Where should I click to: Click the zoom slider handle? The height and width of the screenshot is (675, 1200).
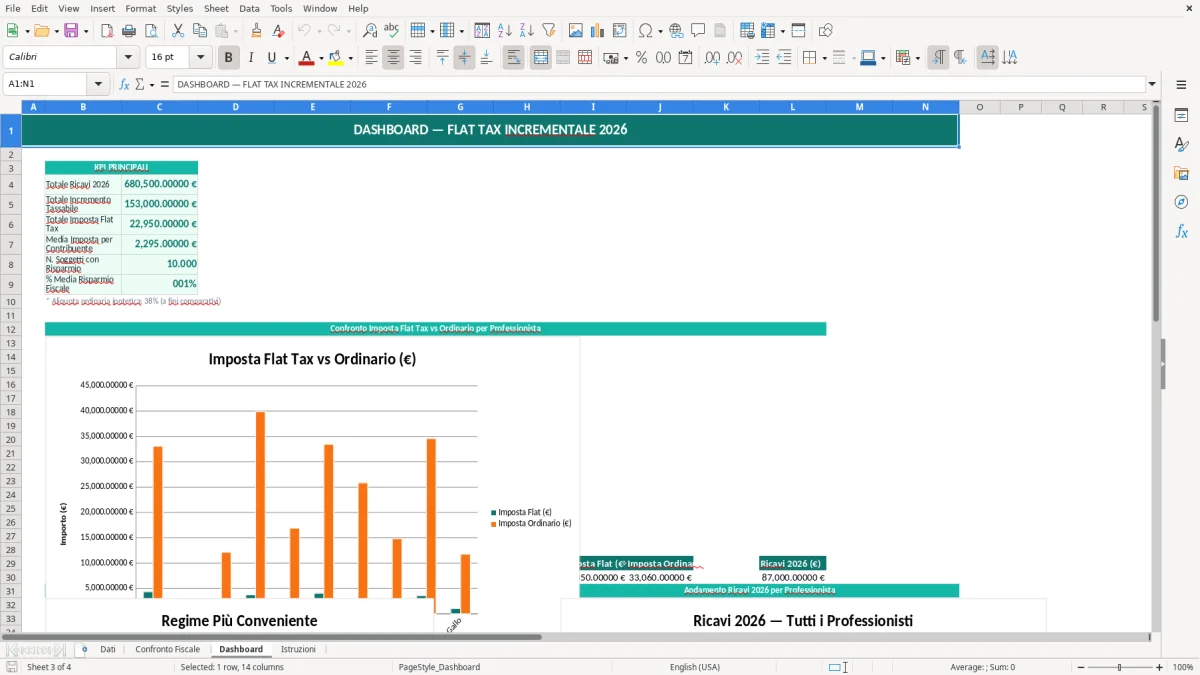[x=1120, y=667]
